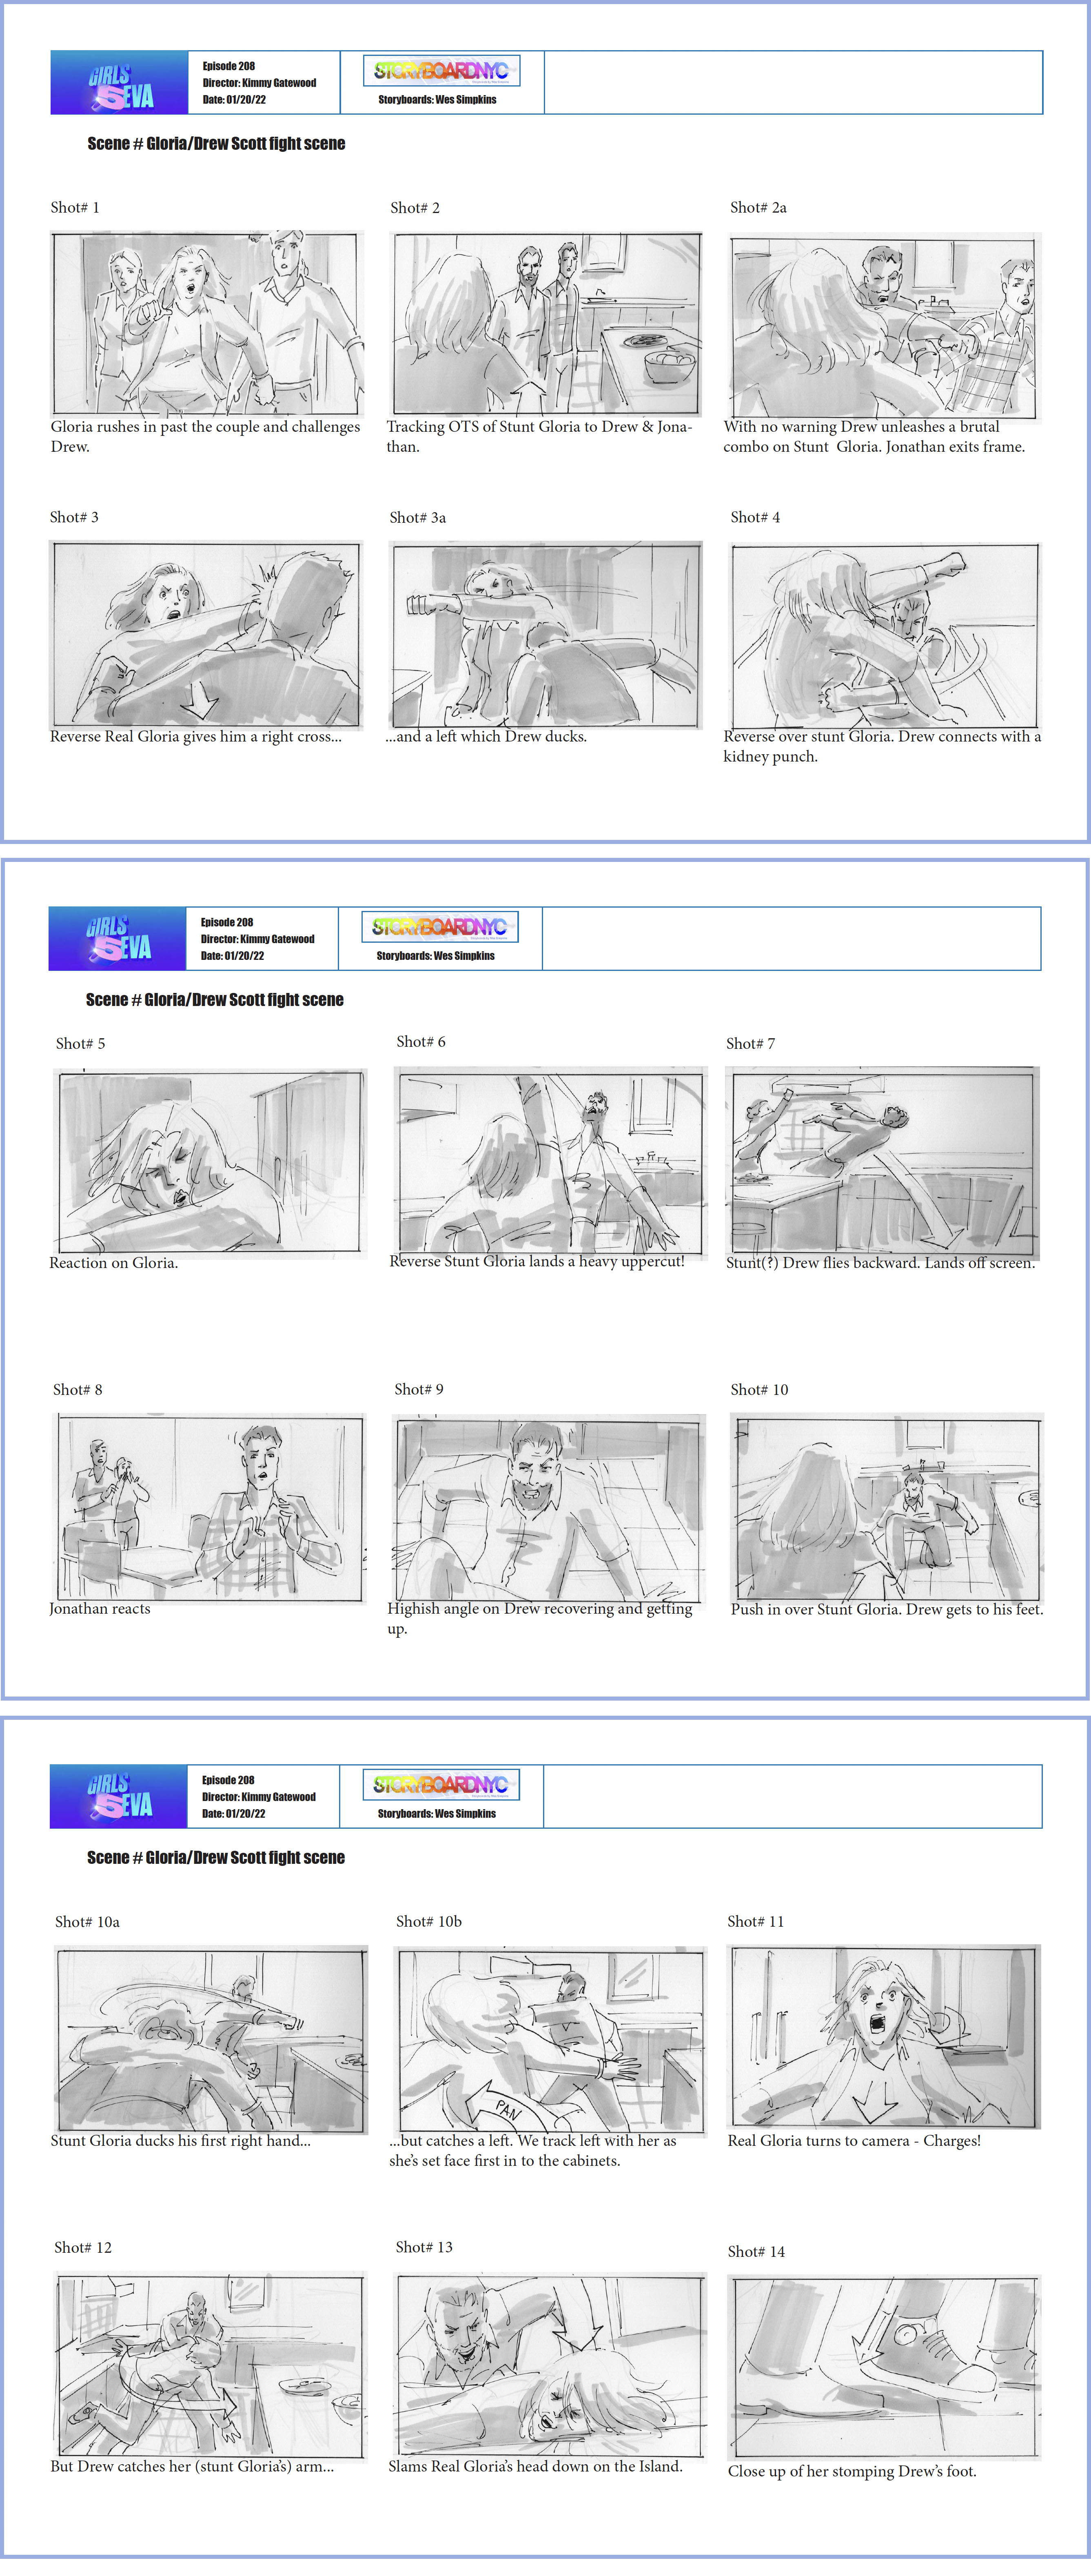The width and height of the screenshot is (1091, 2576).
Task: Open the Shot# 2 over-the-shoulder kitchen sketch
Action: pos(546,324)
